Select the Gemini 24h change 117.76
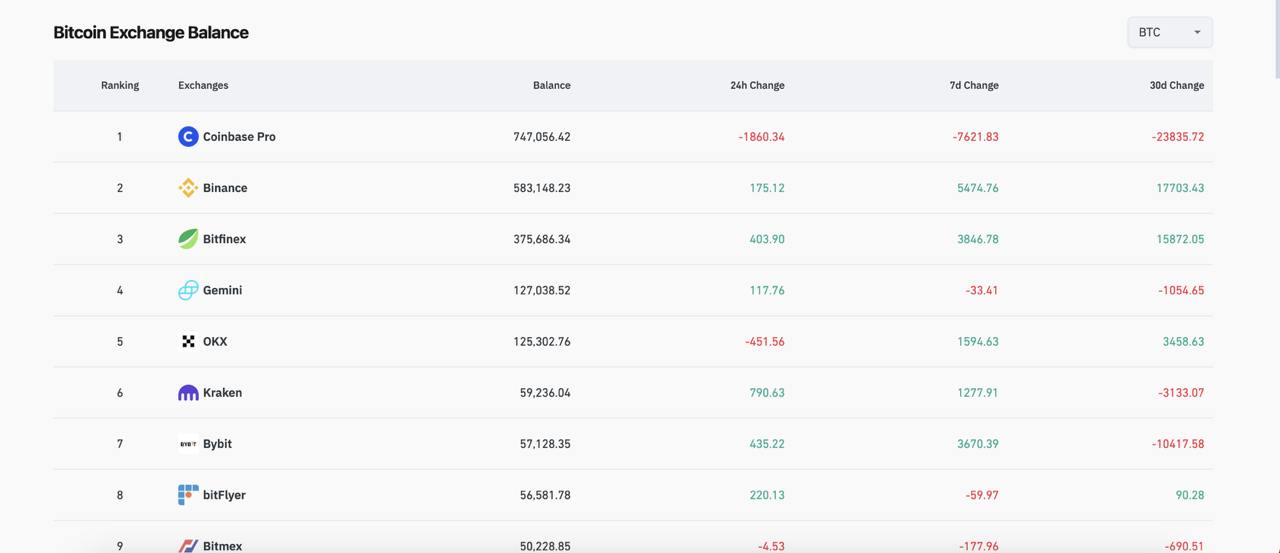The image size is (1280, 553). 767,290
